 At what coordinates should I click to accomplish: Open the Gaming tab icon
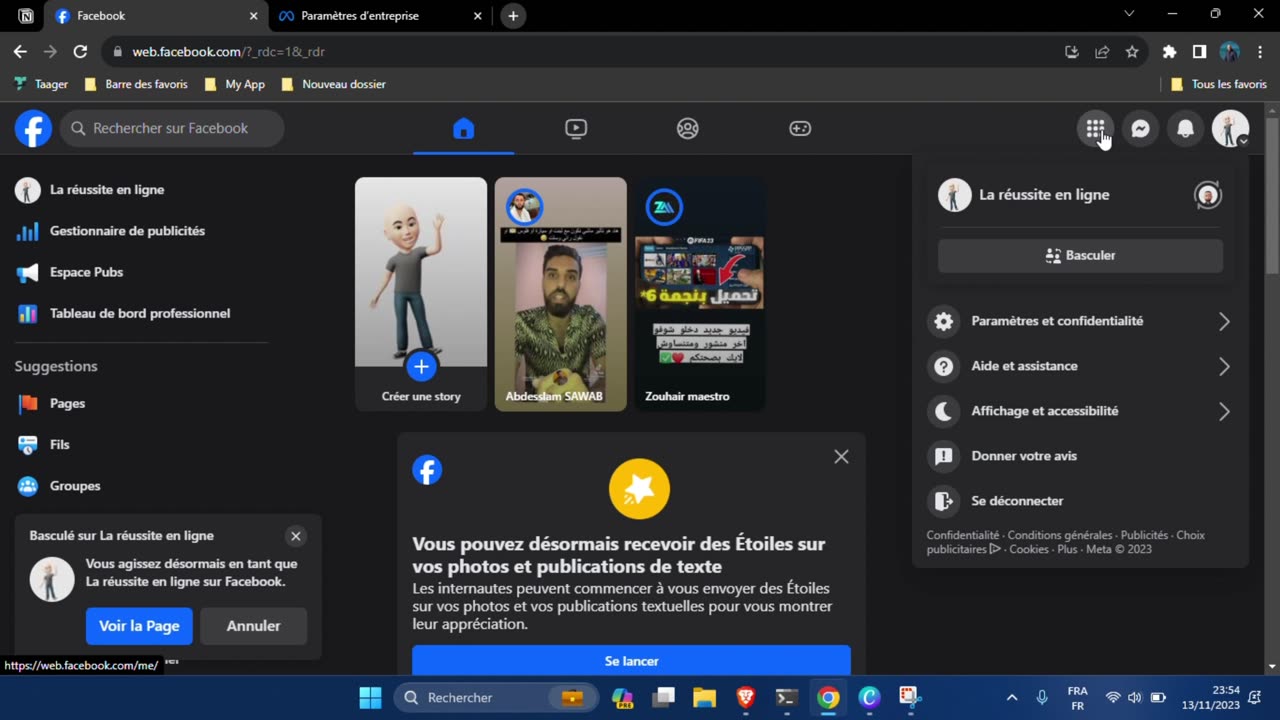(800, 128)
